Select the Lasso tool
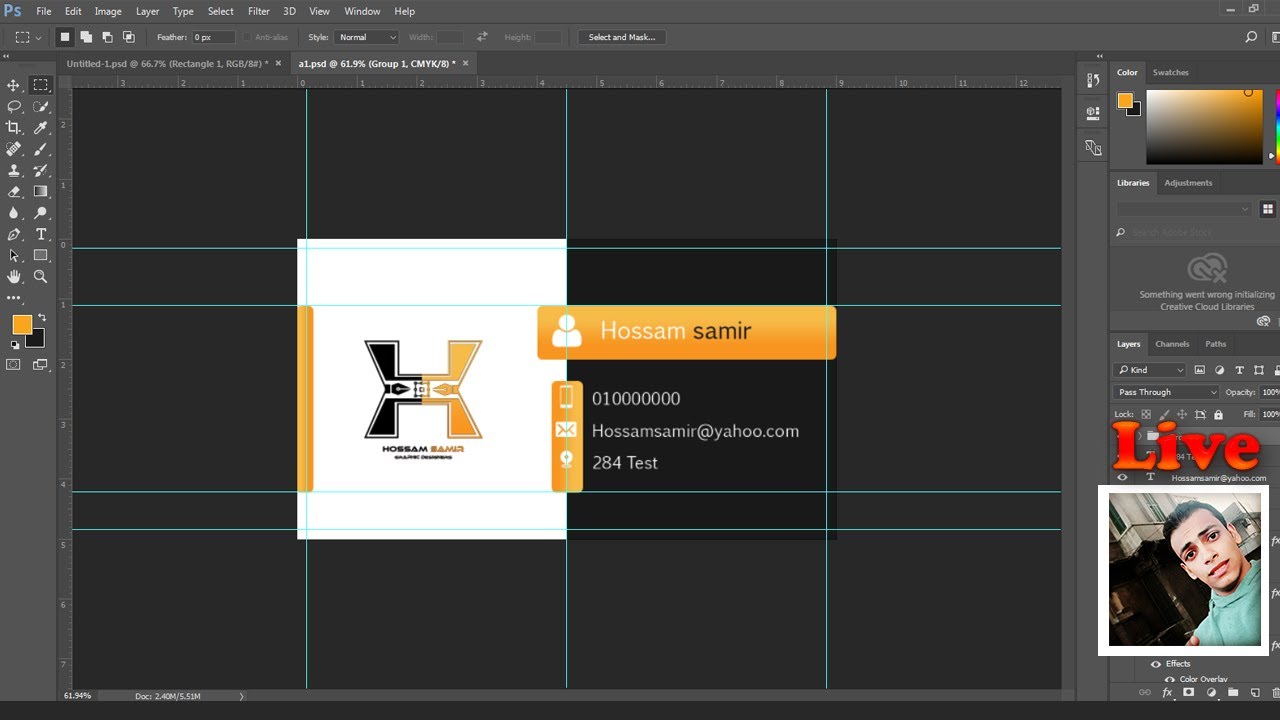Image resolution: width=1280 pixels, height=720 pixels. (14, 106)
